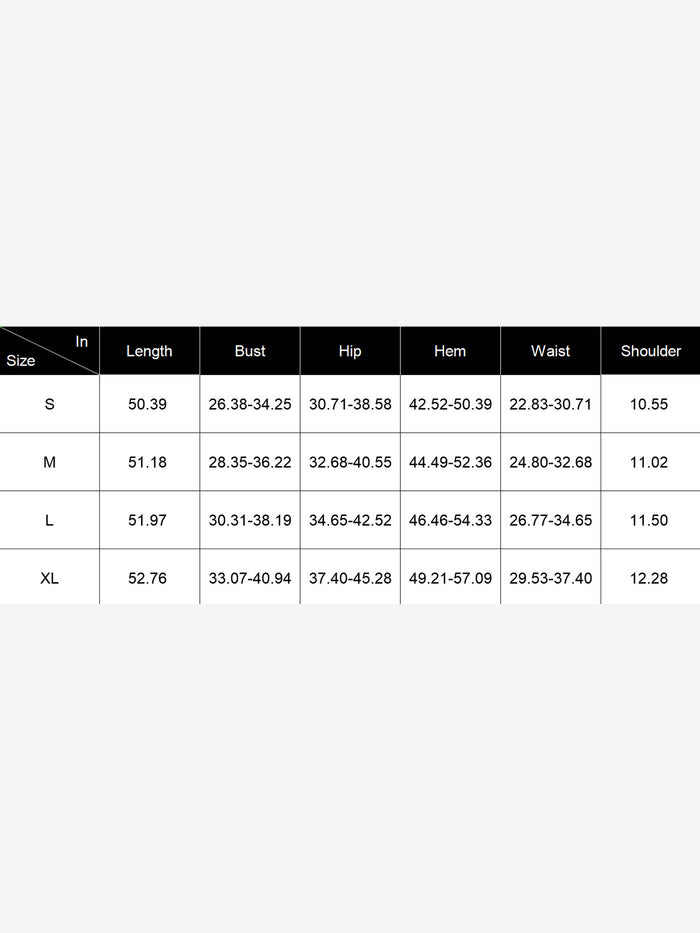Click bust range 28.35-36.22

click(250, 462)
